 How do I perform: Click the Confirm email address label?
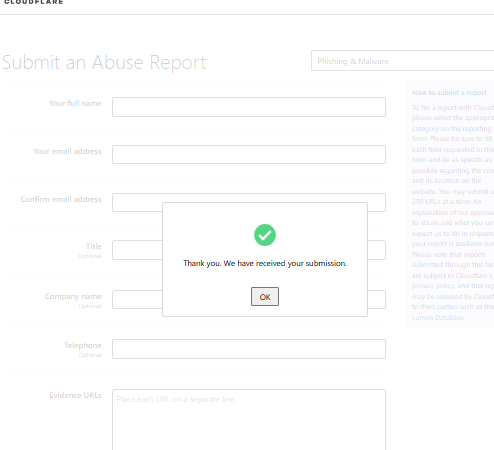[61, 199]
